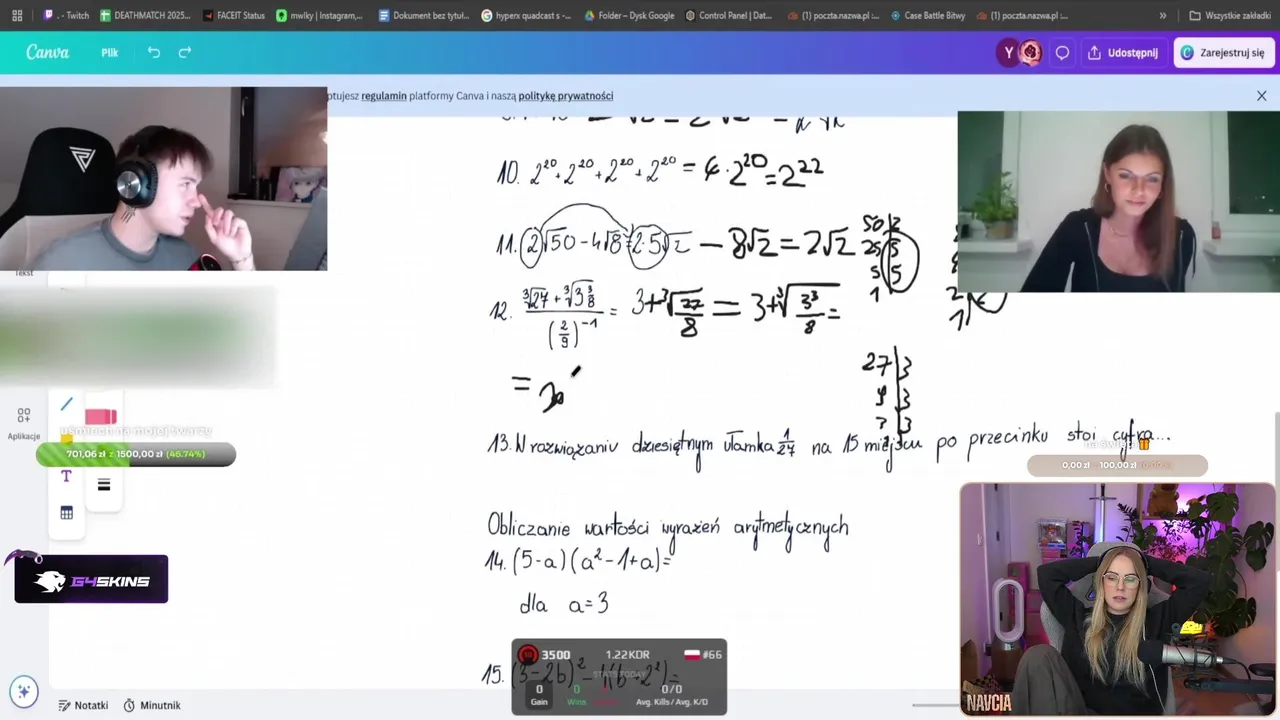The height and width of the screenshot is (720, 1280).
Task: Undo the last action
Action: tap(153, 52)
